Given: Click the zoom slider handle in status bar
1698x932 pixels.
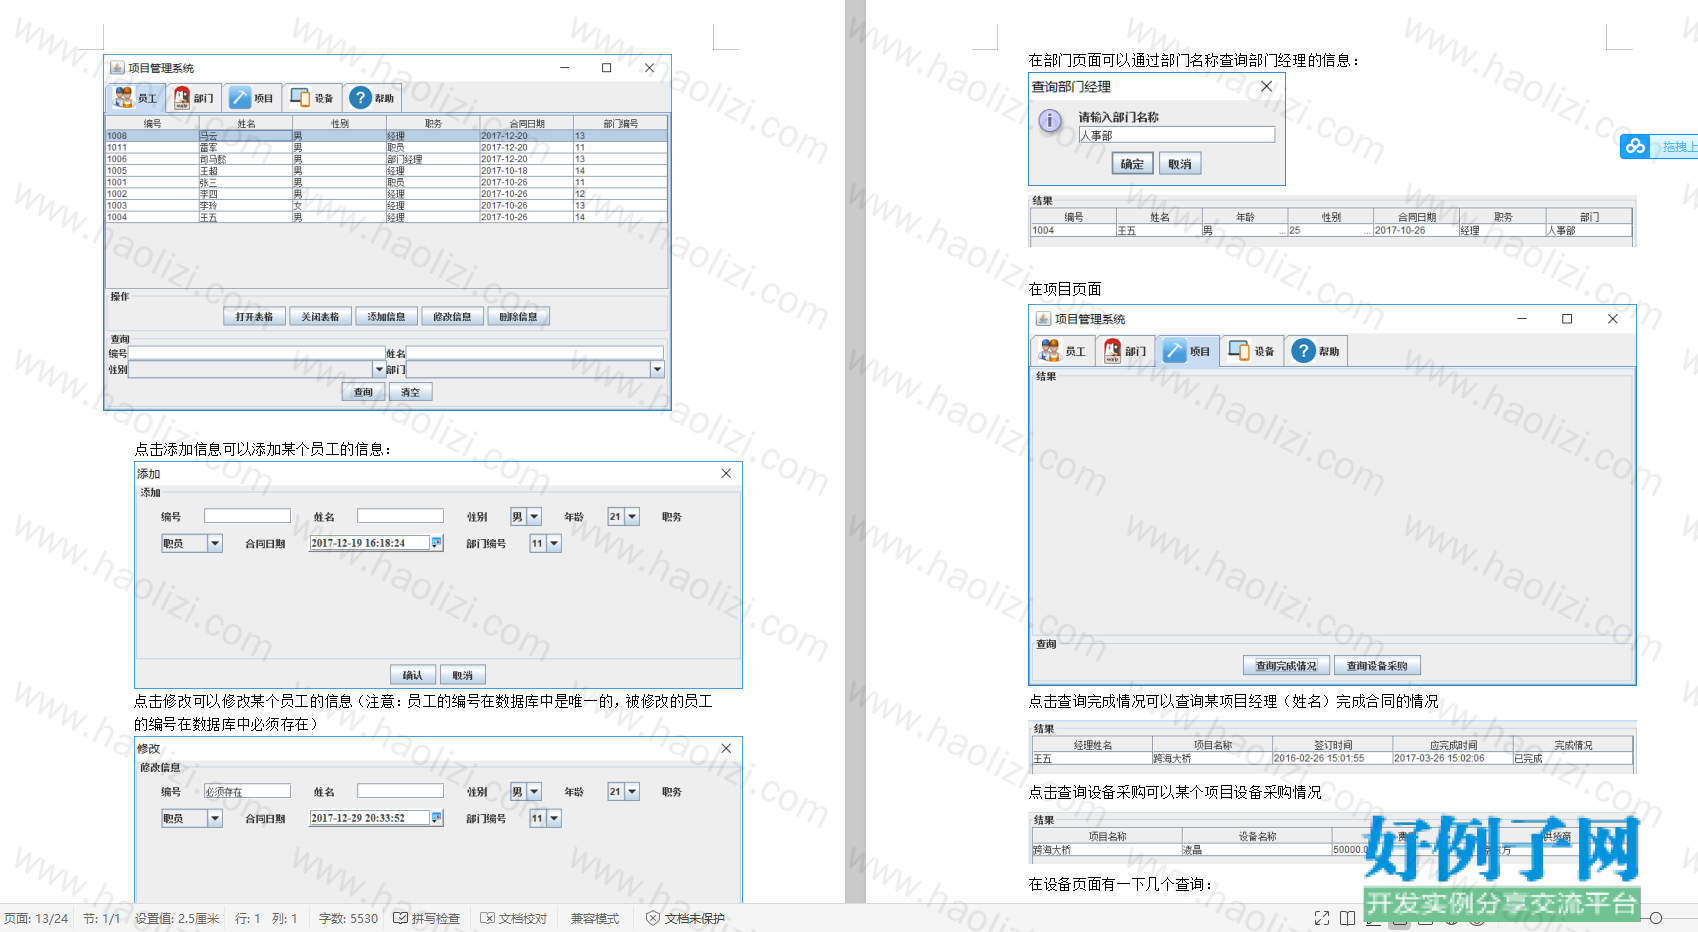Looking at the screenshot, I should point(1656,918).
